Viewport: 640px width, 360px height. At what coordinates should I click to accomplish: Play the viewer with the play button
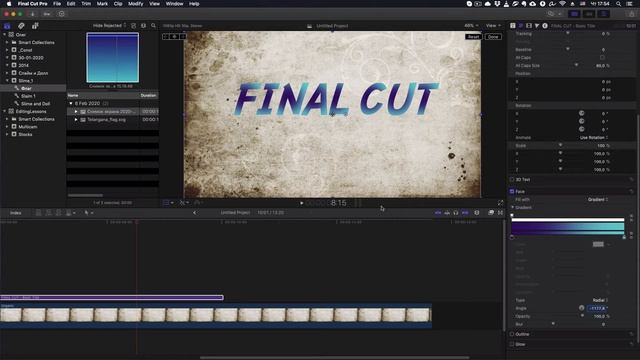[x=302, y=203]
